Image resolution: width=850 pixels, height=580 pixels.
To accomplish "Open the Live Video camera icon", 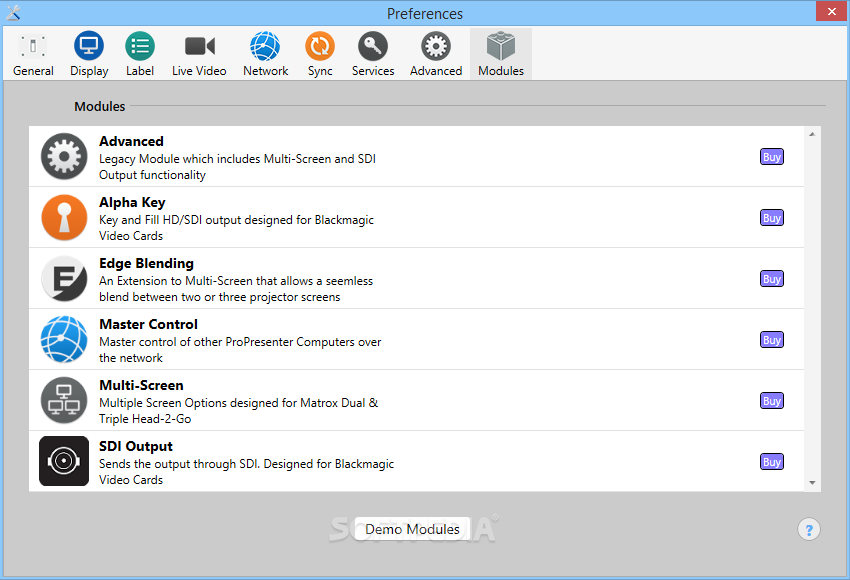I will [x=199, y=46].
